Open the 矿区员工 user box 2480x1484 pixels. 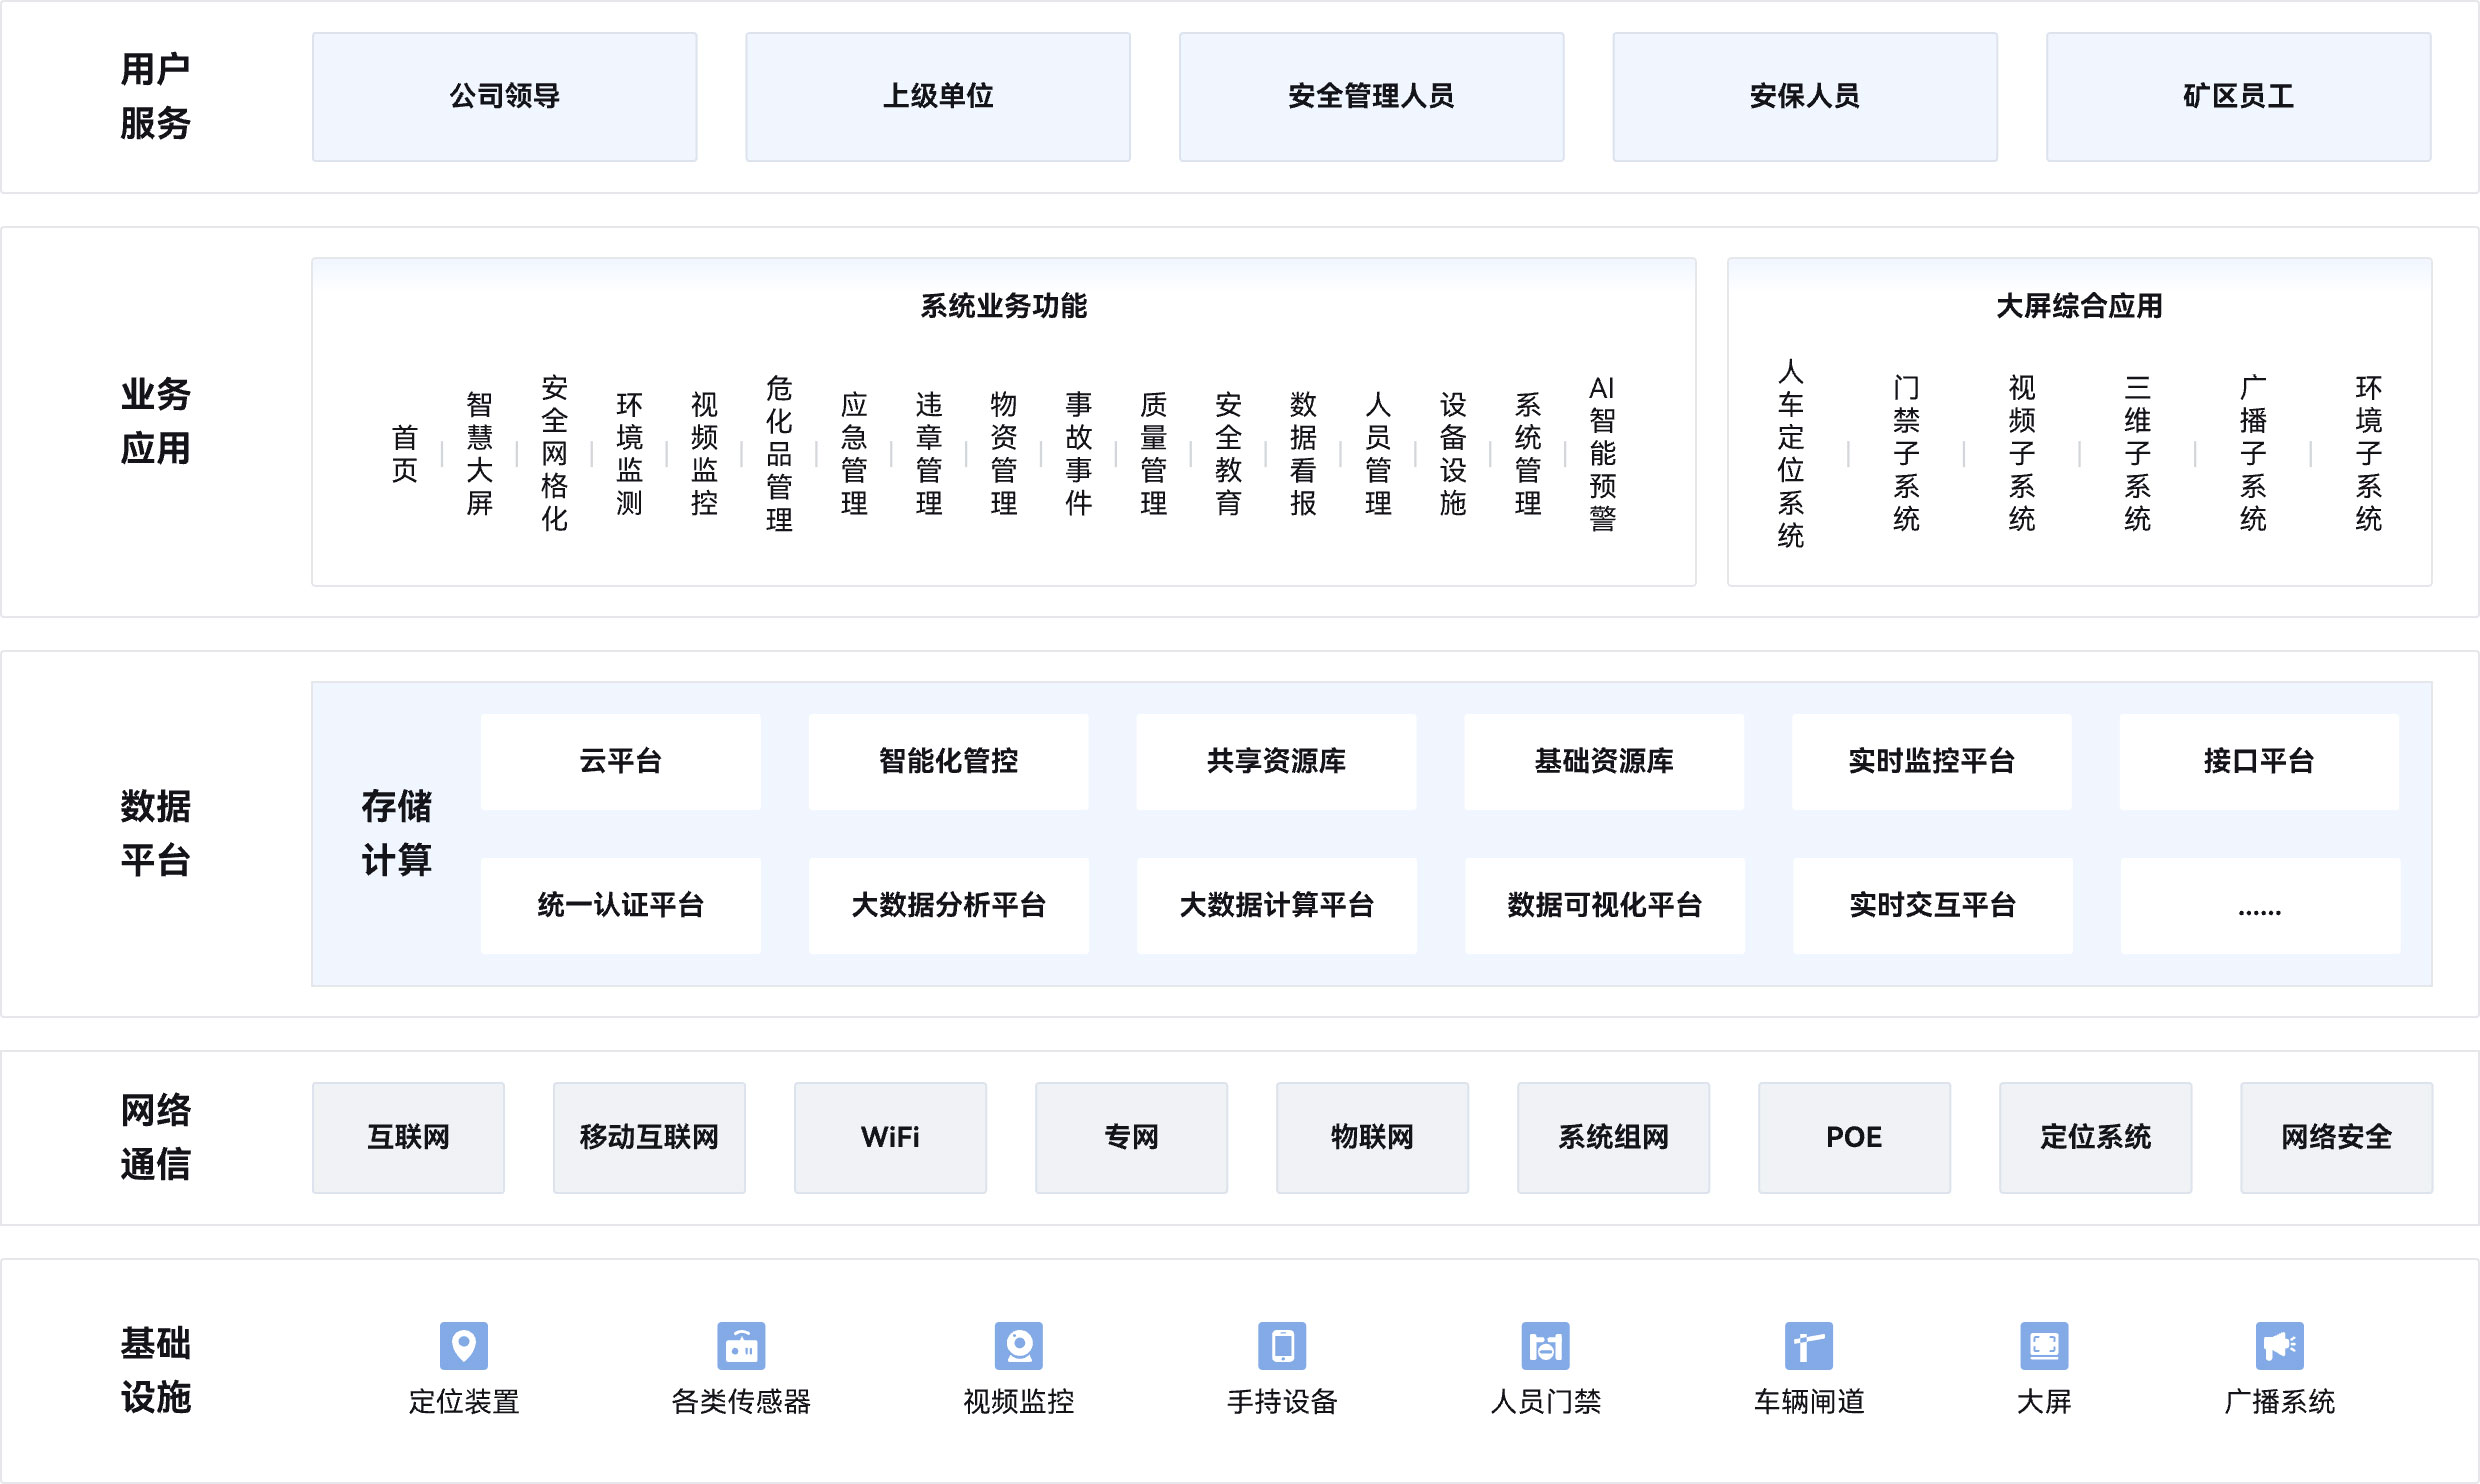2238,97
